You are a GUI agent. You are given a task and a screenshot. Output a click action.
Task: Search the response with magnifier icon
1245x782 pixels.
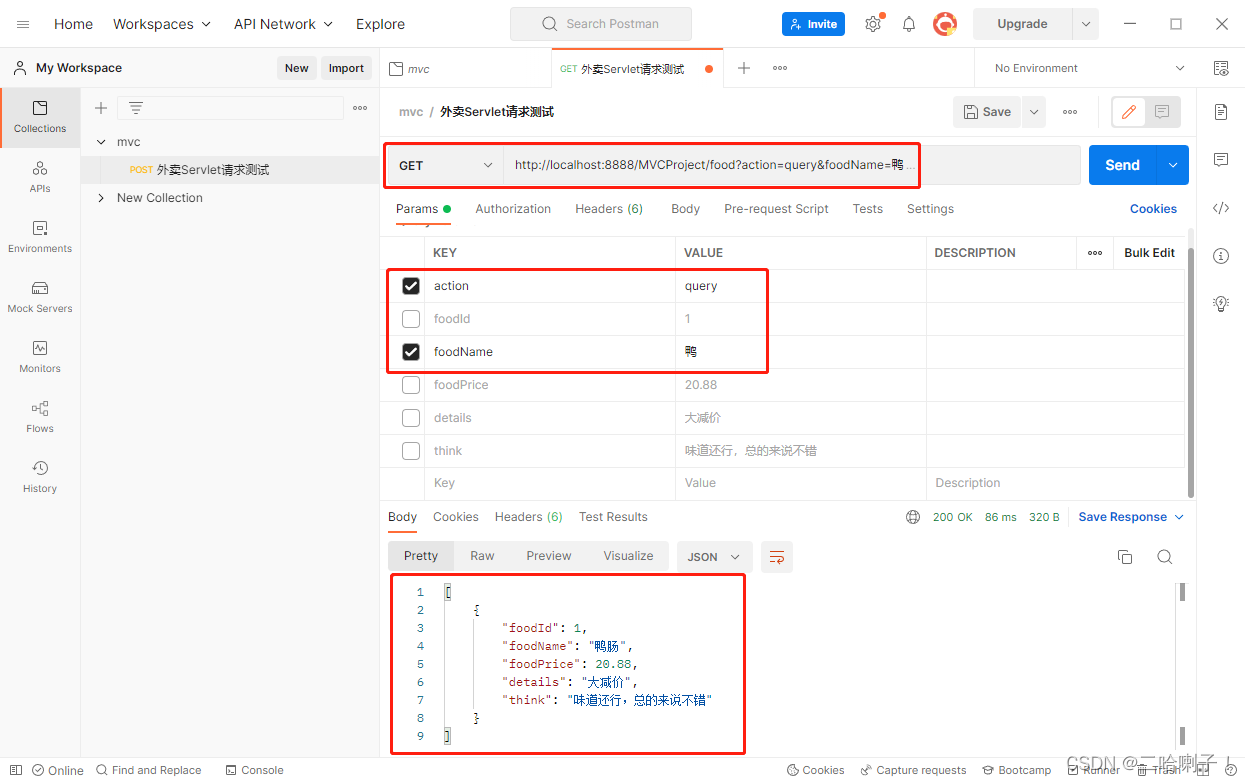pos(1165,557)
